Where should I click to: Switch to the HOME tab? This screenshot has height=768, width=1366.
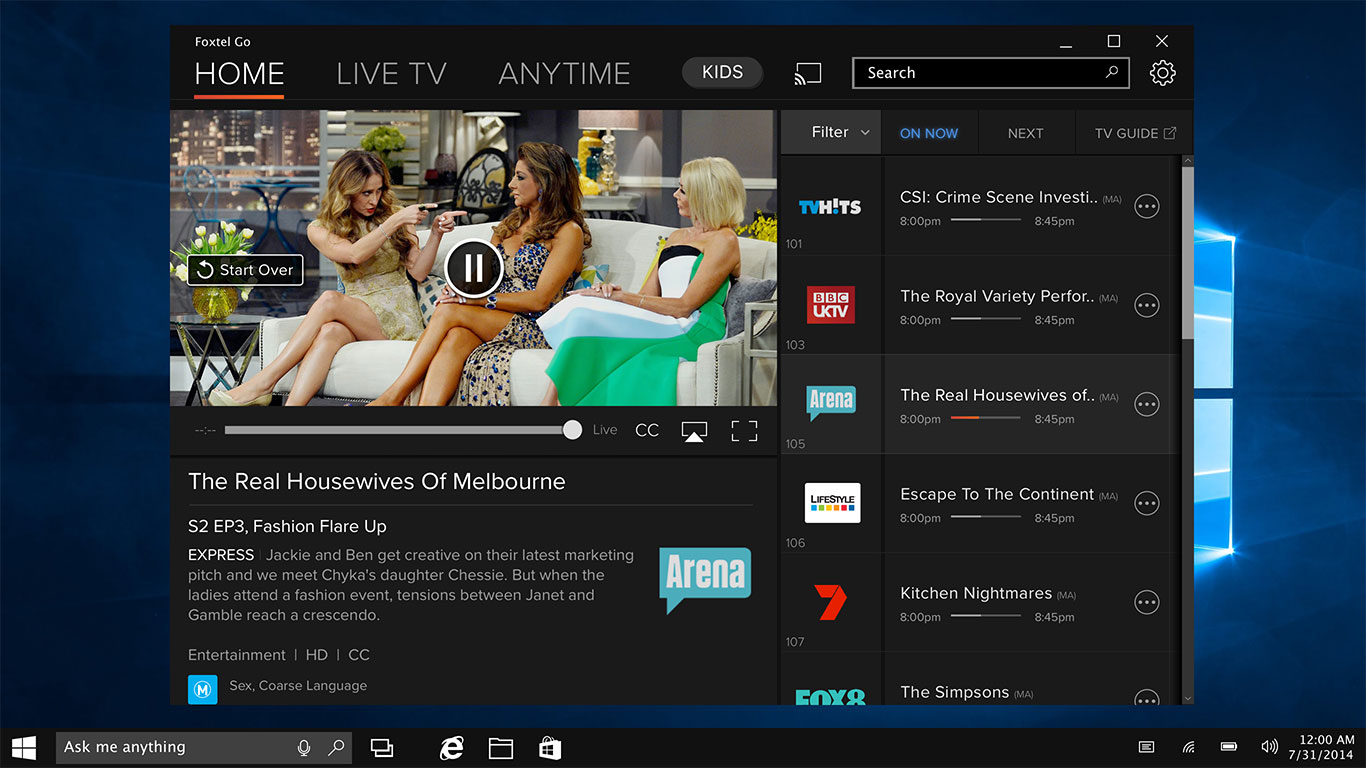click(239, 74)
